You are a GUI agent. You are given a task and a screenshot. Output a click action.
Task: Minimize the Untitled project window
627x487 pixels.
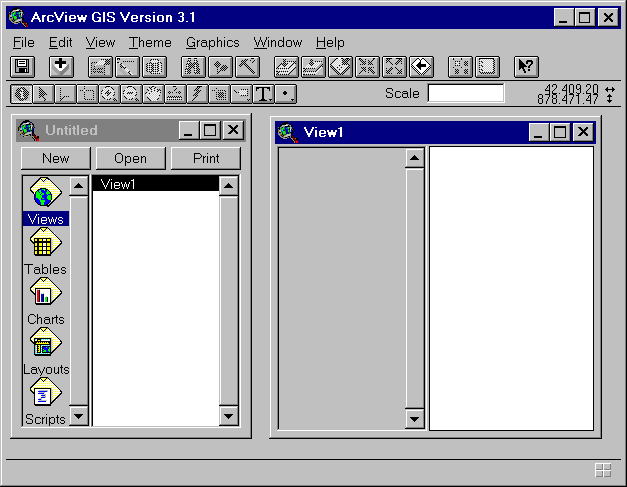pos(189,130)
